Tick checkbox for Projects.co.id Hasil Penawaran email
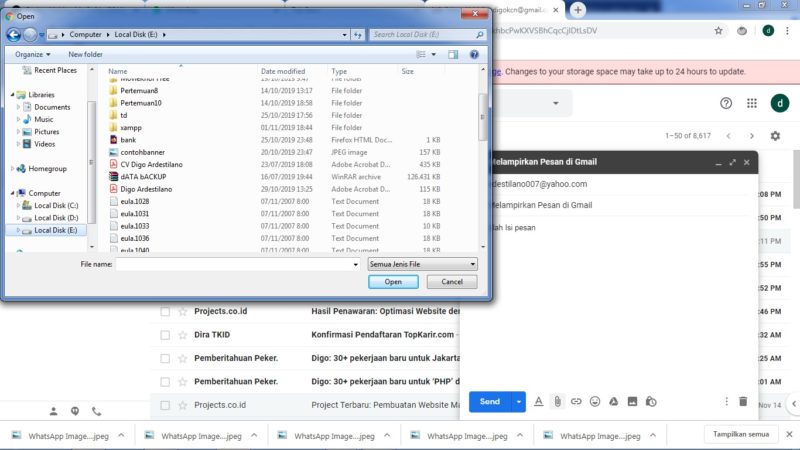 click(x=165, y=312)
